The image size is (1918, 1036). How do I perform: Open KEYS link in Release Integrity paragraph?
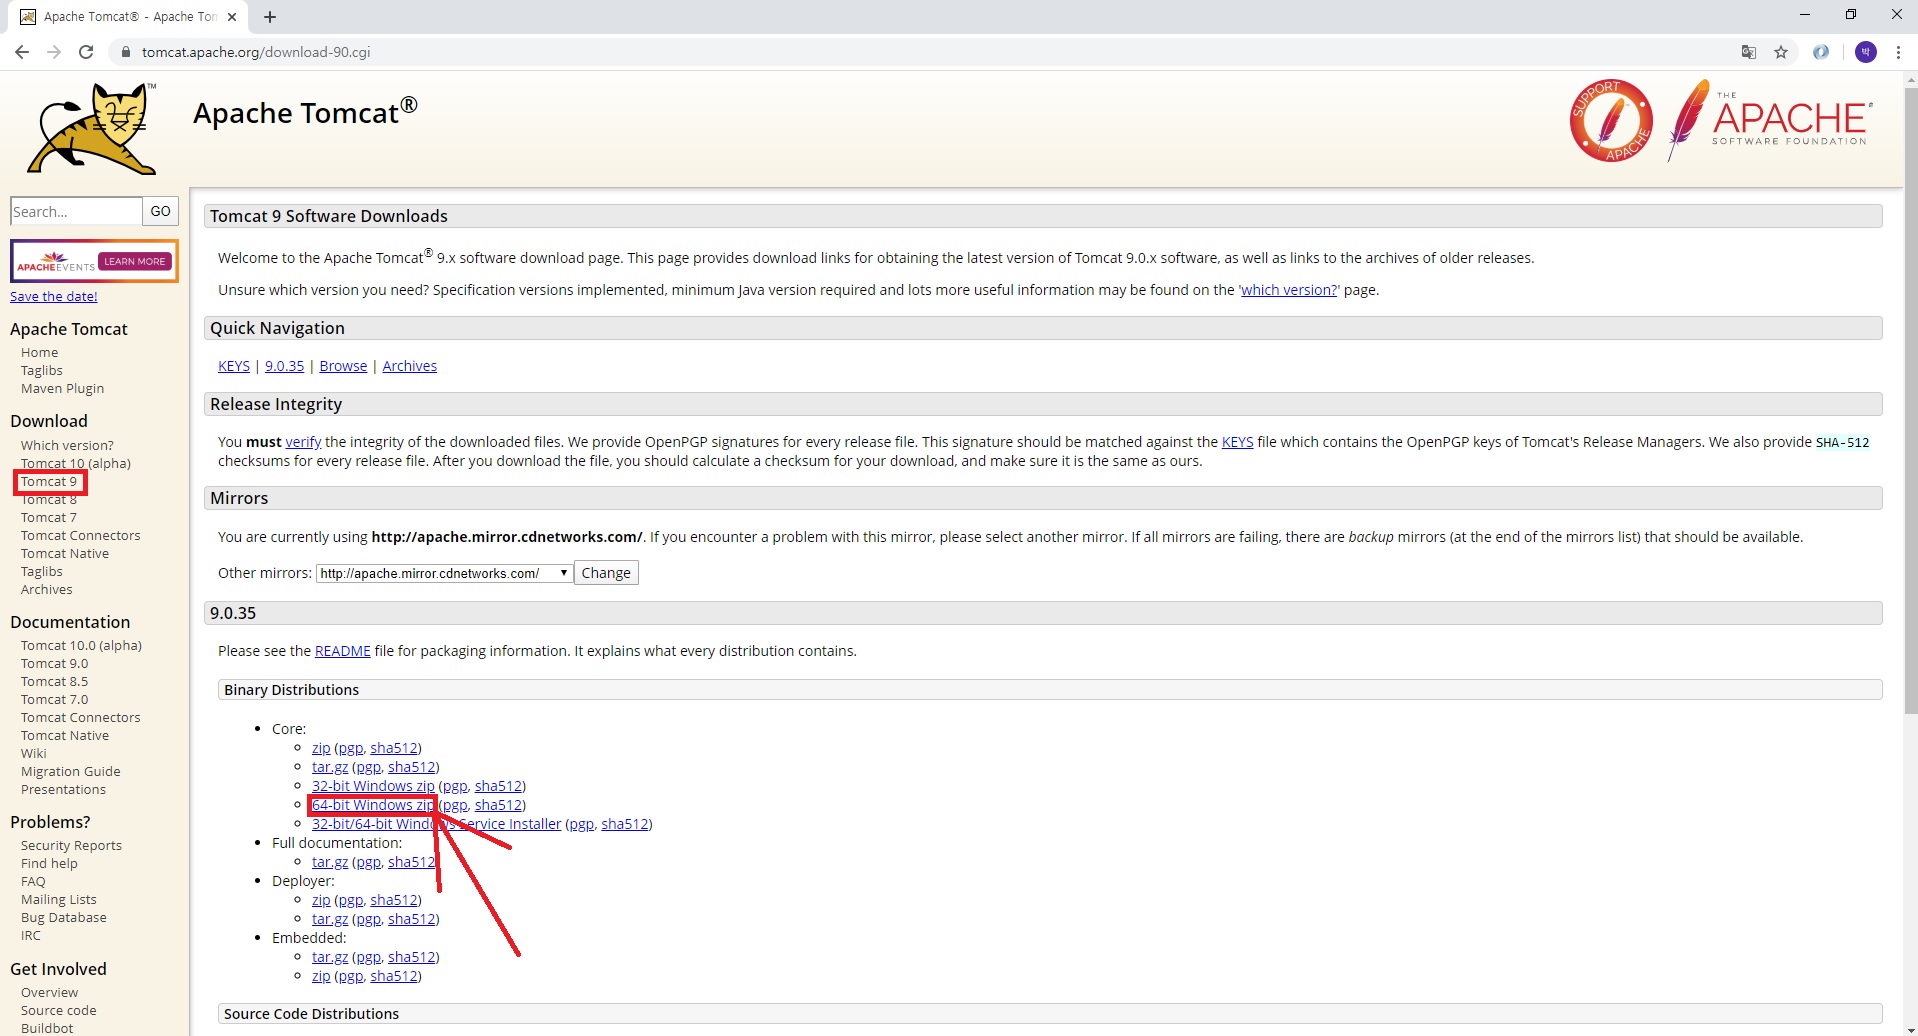1237,442
